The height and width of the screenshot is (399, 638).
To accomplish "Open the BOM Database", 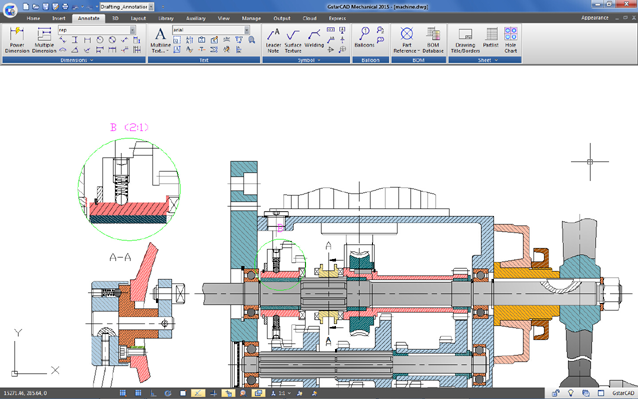I will pos(433,40).
